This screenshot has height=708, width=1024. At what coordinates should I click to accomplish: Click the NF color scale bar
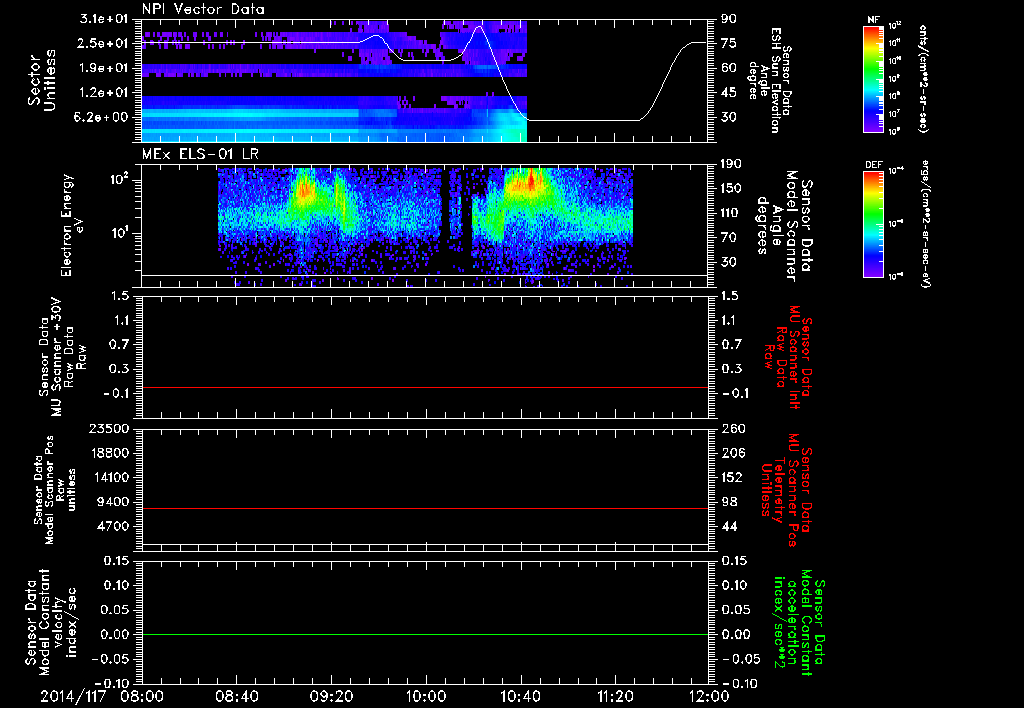coord(873,79)
